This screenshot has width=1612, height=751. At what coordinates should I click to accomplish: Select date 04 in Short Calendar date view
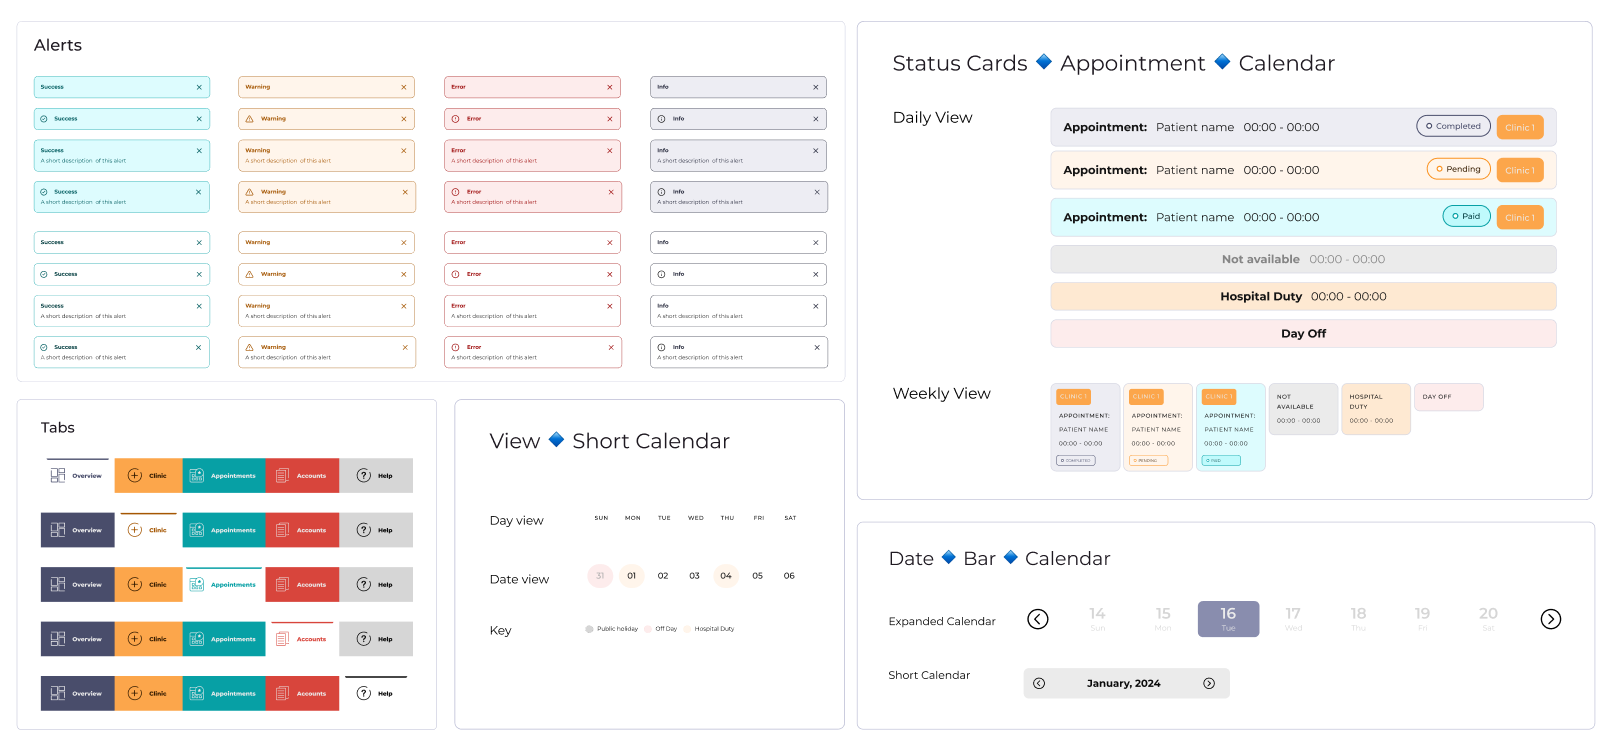coord(726,576)
